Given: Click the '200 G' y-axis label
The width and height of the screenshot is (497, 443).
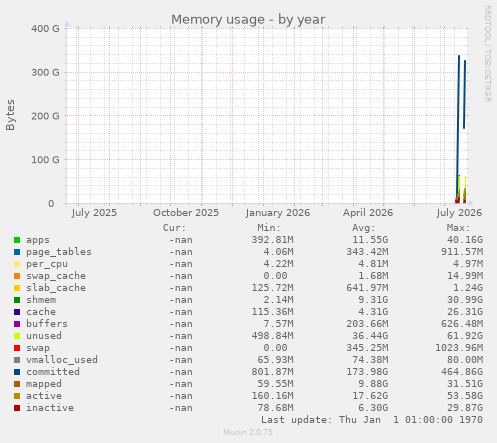Looking at the screenshot, I should click(x=45, y=116).
